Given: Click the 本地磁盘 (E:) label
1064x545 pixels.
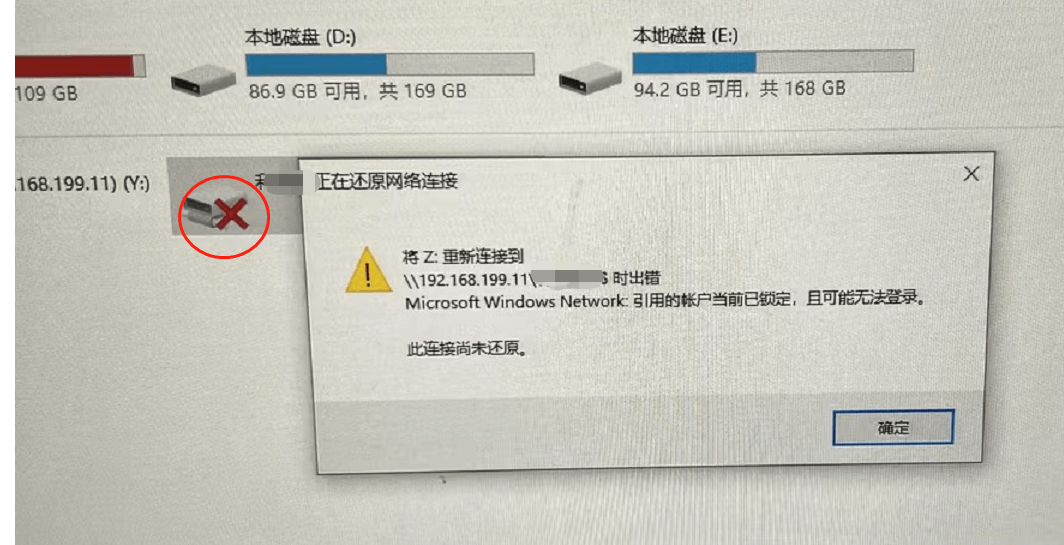Looking at the screenshot, I should (x=685, y=36).
